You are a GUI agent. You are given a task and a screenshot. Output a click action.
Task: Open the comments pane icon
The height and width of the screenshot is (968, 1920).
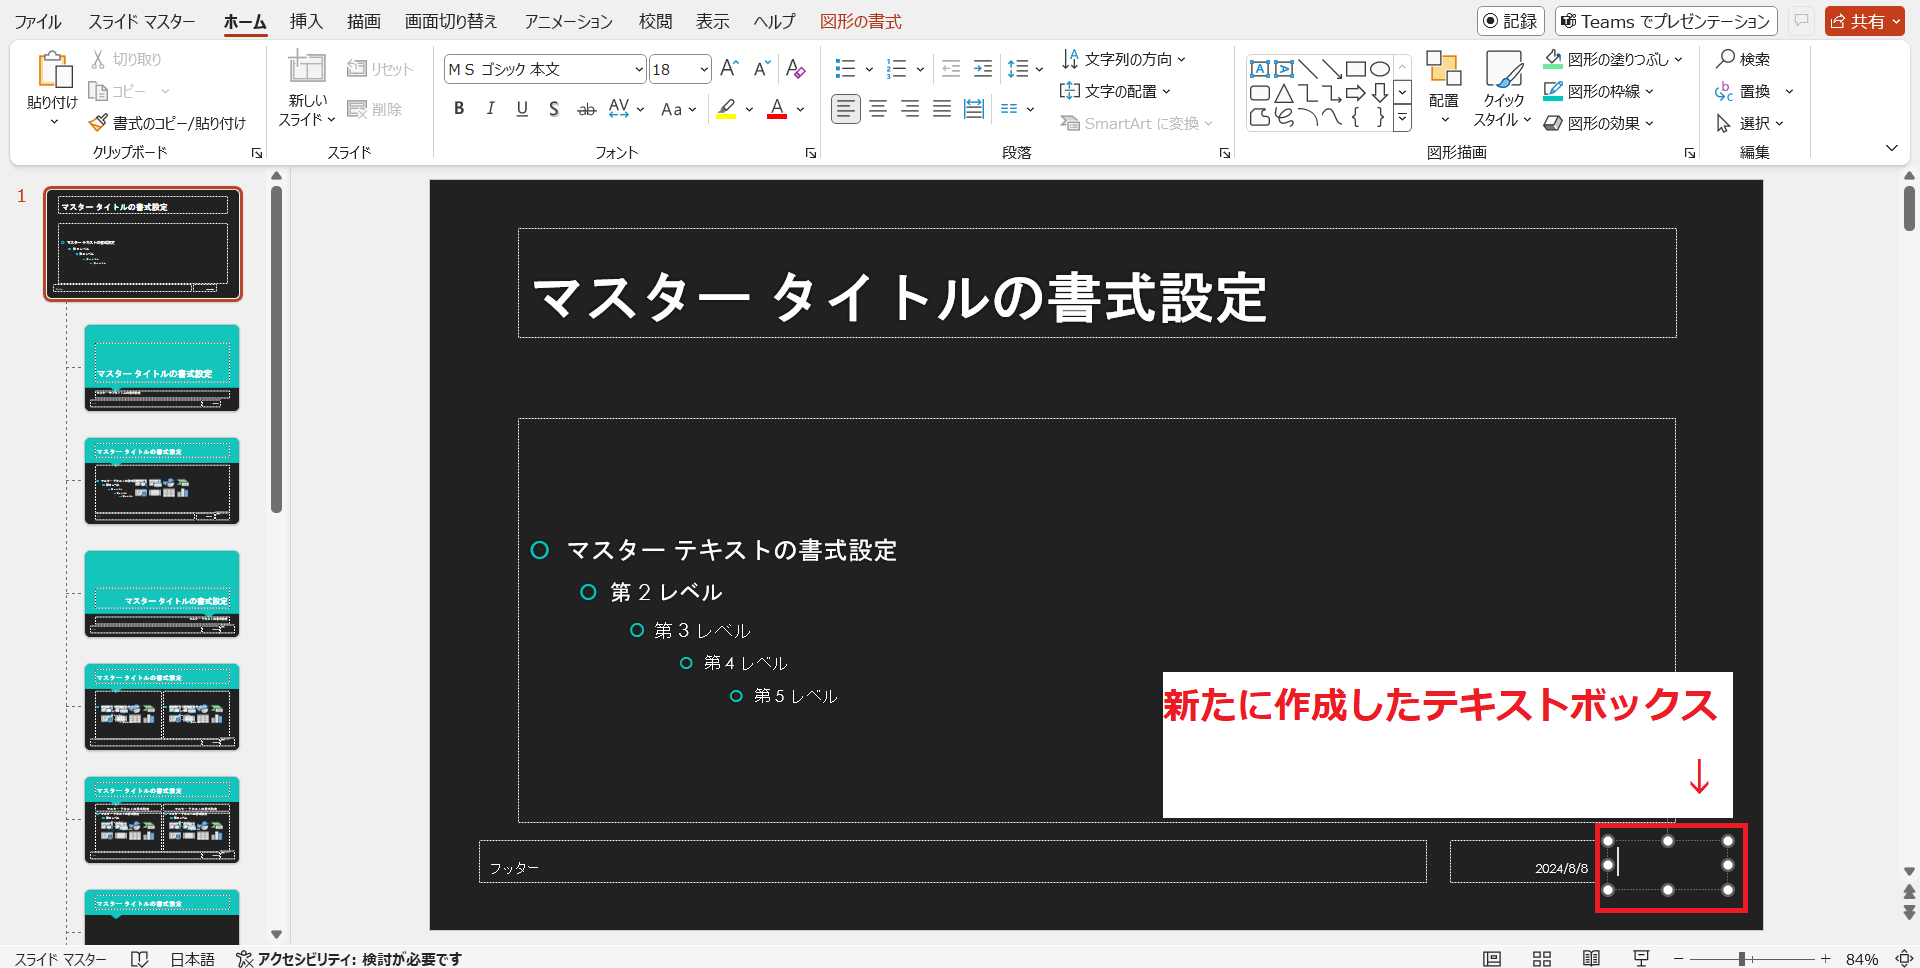1801,21
